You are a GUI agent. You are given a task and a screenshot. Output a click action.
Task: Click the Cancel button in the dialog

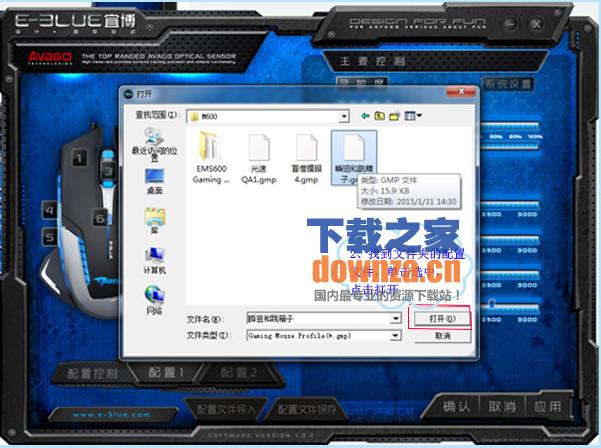(x=442, y=336)
